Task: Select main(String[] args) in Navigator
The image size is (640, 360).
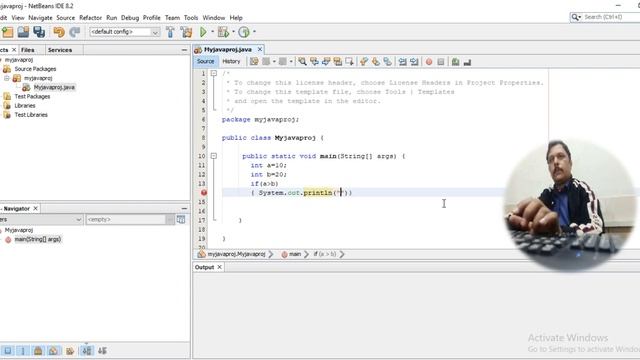Action: tap(38, 239)
